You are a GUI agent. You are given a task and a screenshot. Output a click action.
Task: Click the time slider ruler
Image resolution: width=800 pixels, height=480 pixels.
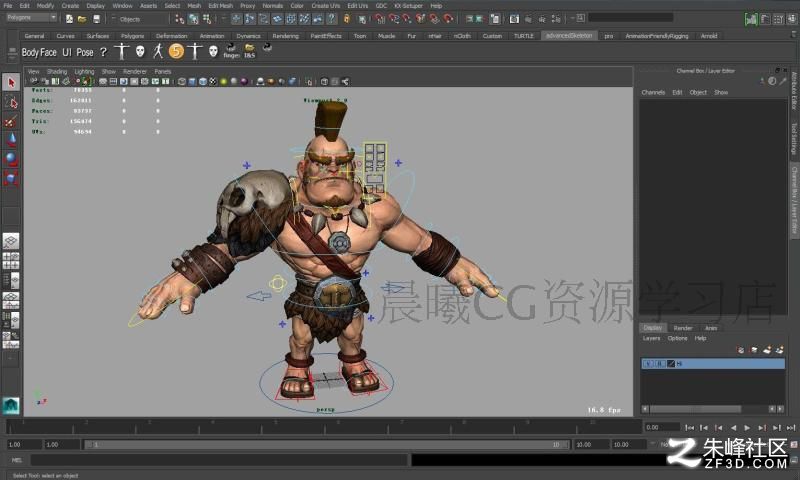tap(323, 426)
